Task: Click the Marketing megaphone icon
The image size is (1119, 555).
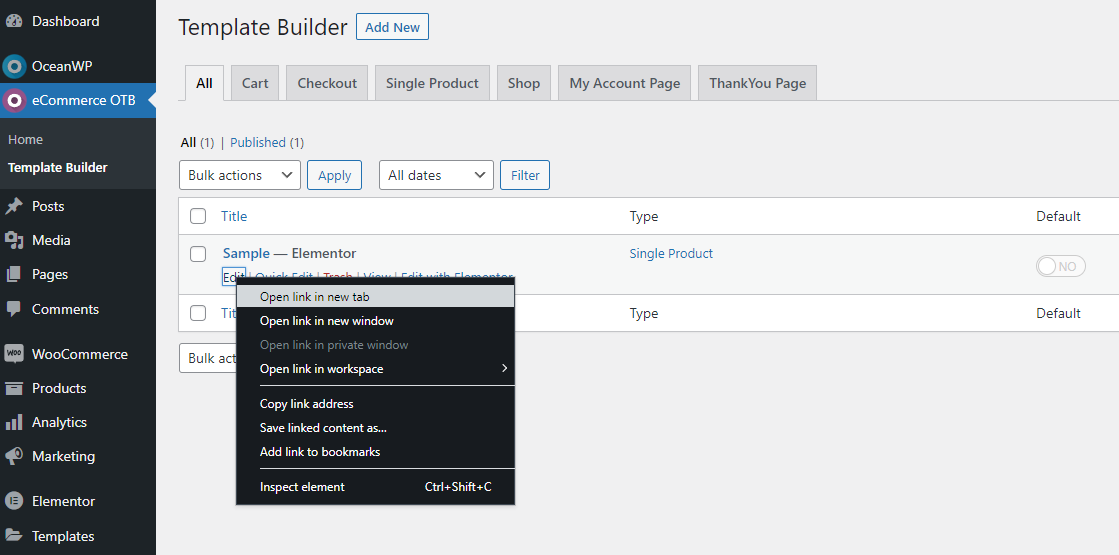Action: [x=14, y=456]
